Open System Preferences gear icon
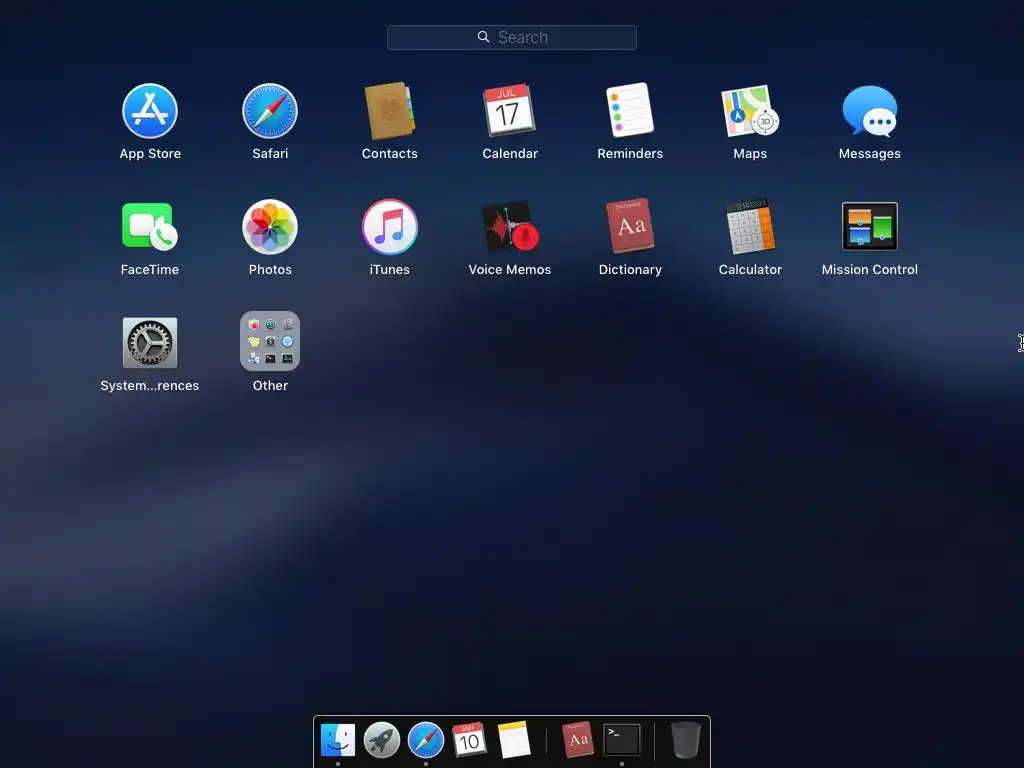 [x=150, y=343]
